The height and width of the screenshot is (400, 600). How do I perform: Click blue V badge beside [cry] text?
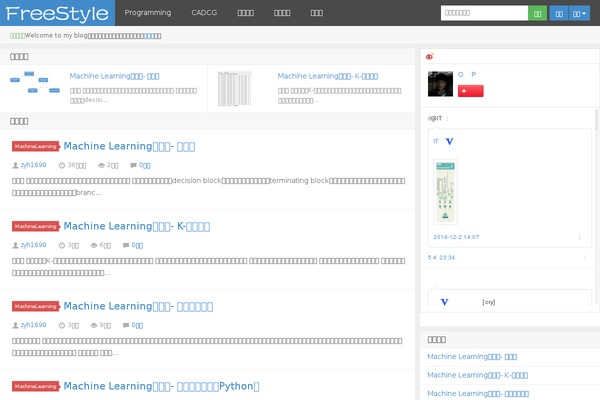click(444, 302)
